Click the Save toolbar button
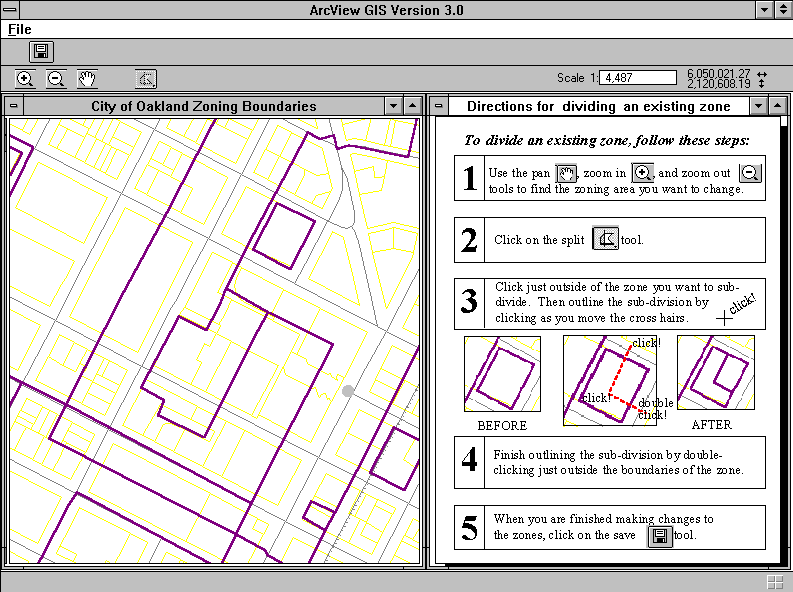The width and height of the screenshot is (793, 592). [41, 52]
